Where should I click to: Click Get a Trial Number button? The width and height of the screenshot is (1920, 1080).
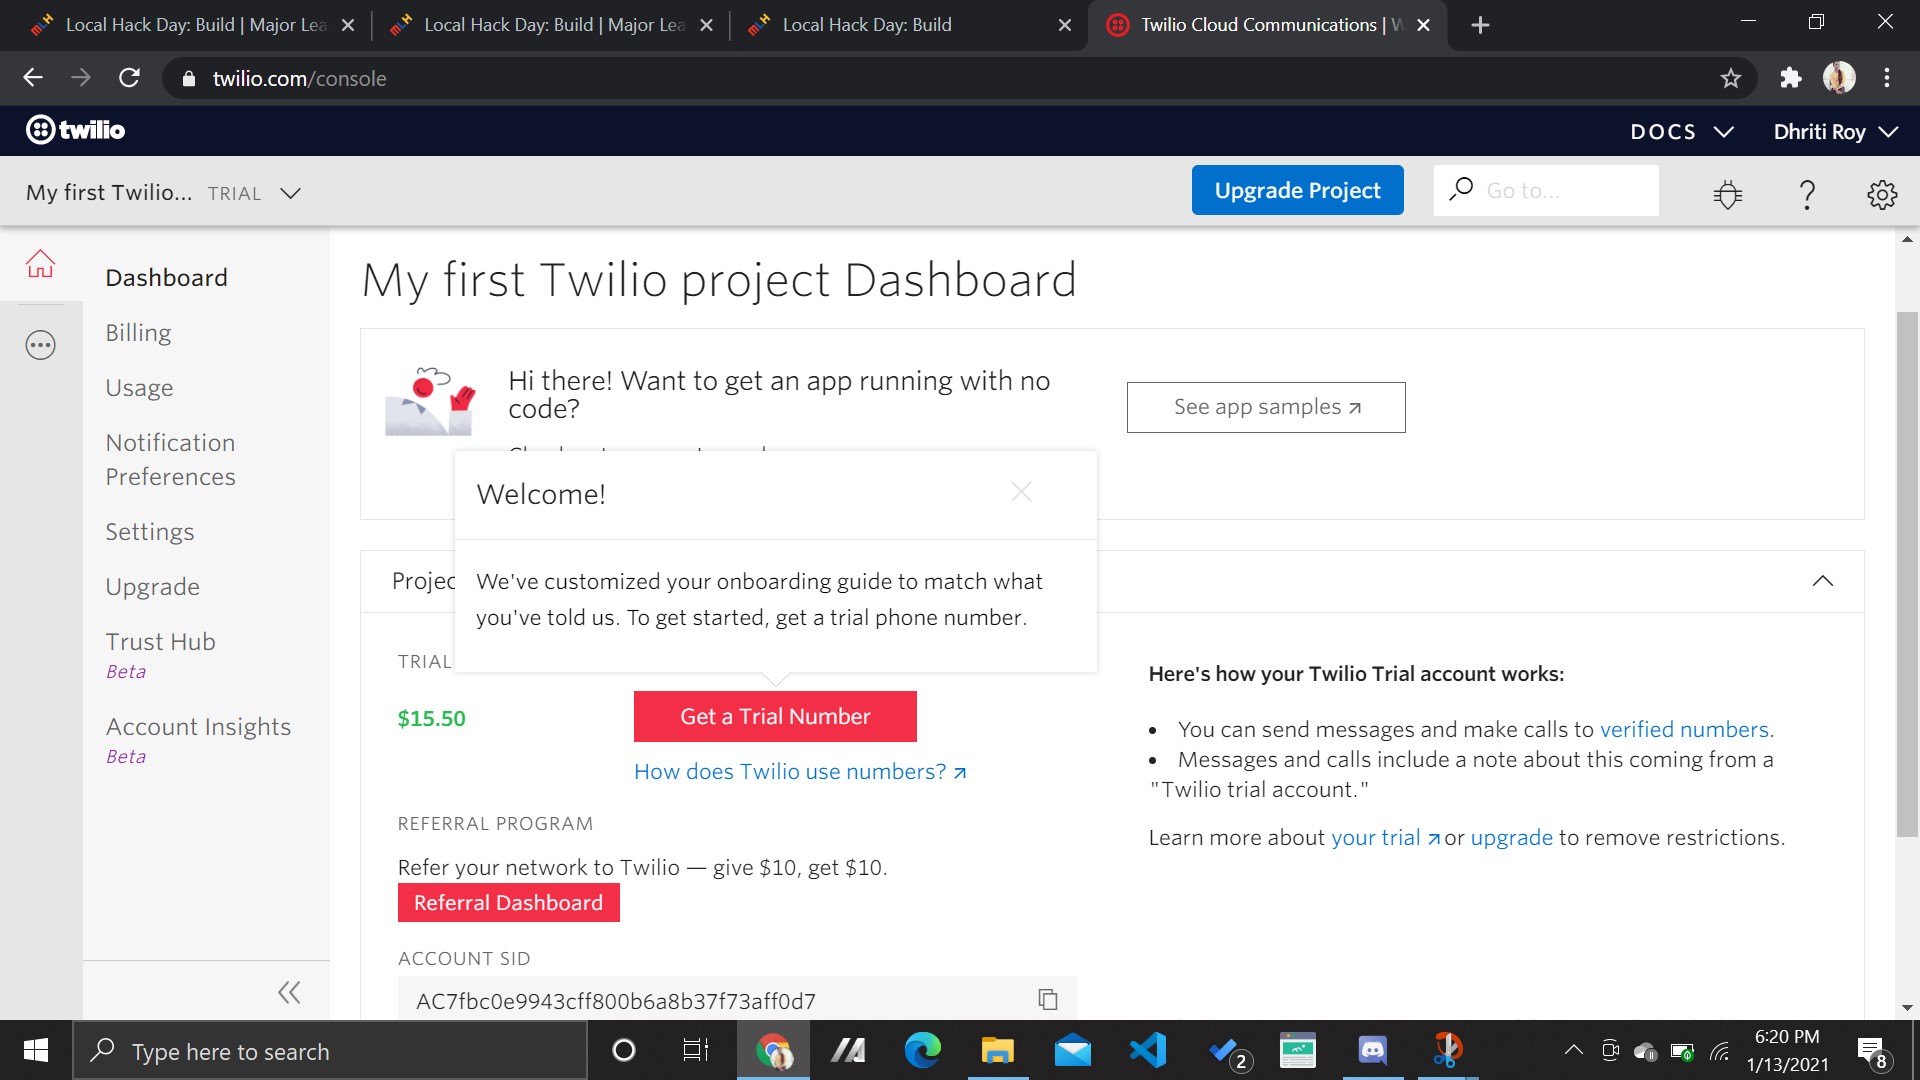[775, 716]
